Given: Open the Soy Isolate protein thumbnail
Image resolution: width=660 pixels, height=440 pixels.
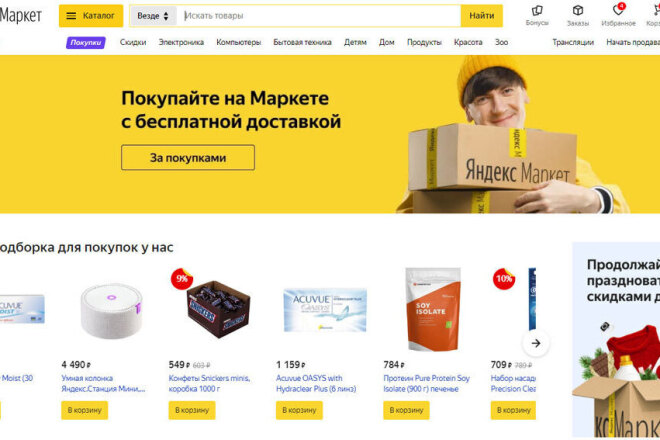Looking at the screenshot, I should pyautogui.click(x=433, y=309).
